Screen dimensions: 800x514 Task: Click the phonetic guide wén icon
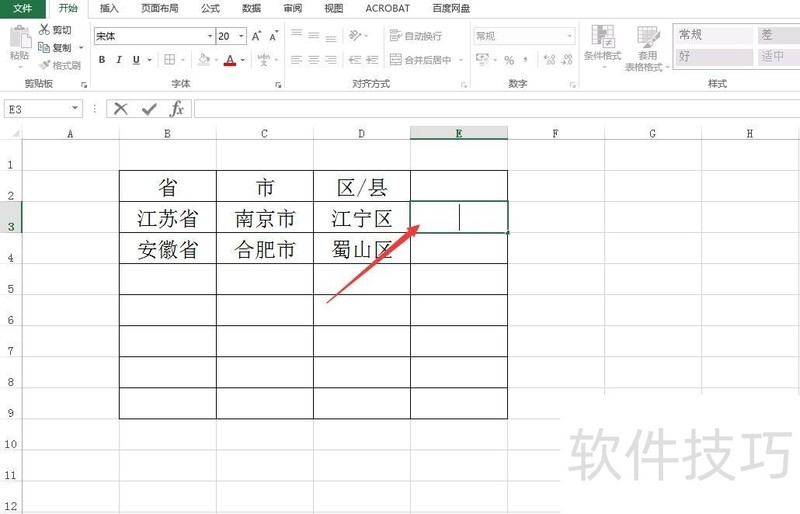264,60
